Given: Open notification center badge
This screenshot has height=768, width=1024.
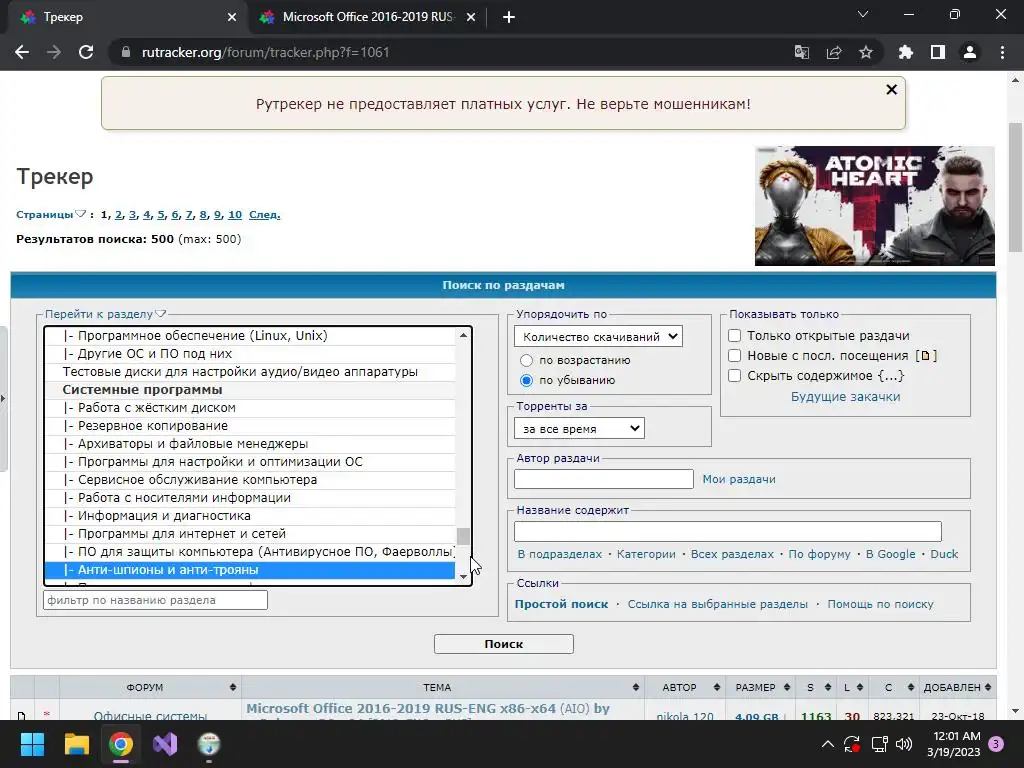Looking at the screenshot, I should 996,744.
